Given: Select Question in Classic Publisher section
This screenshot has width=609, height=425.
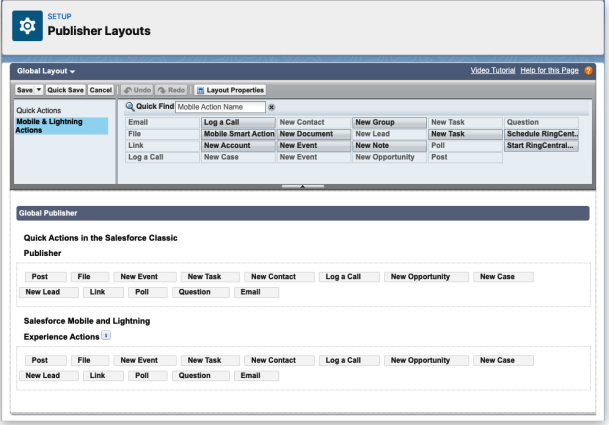Looking at the screenshot, I should coord(201,292).
